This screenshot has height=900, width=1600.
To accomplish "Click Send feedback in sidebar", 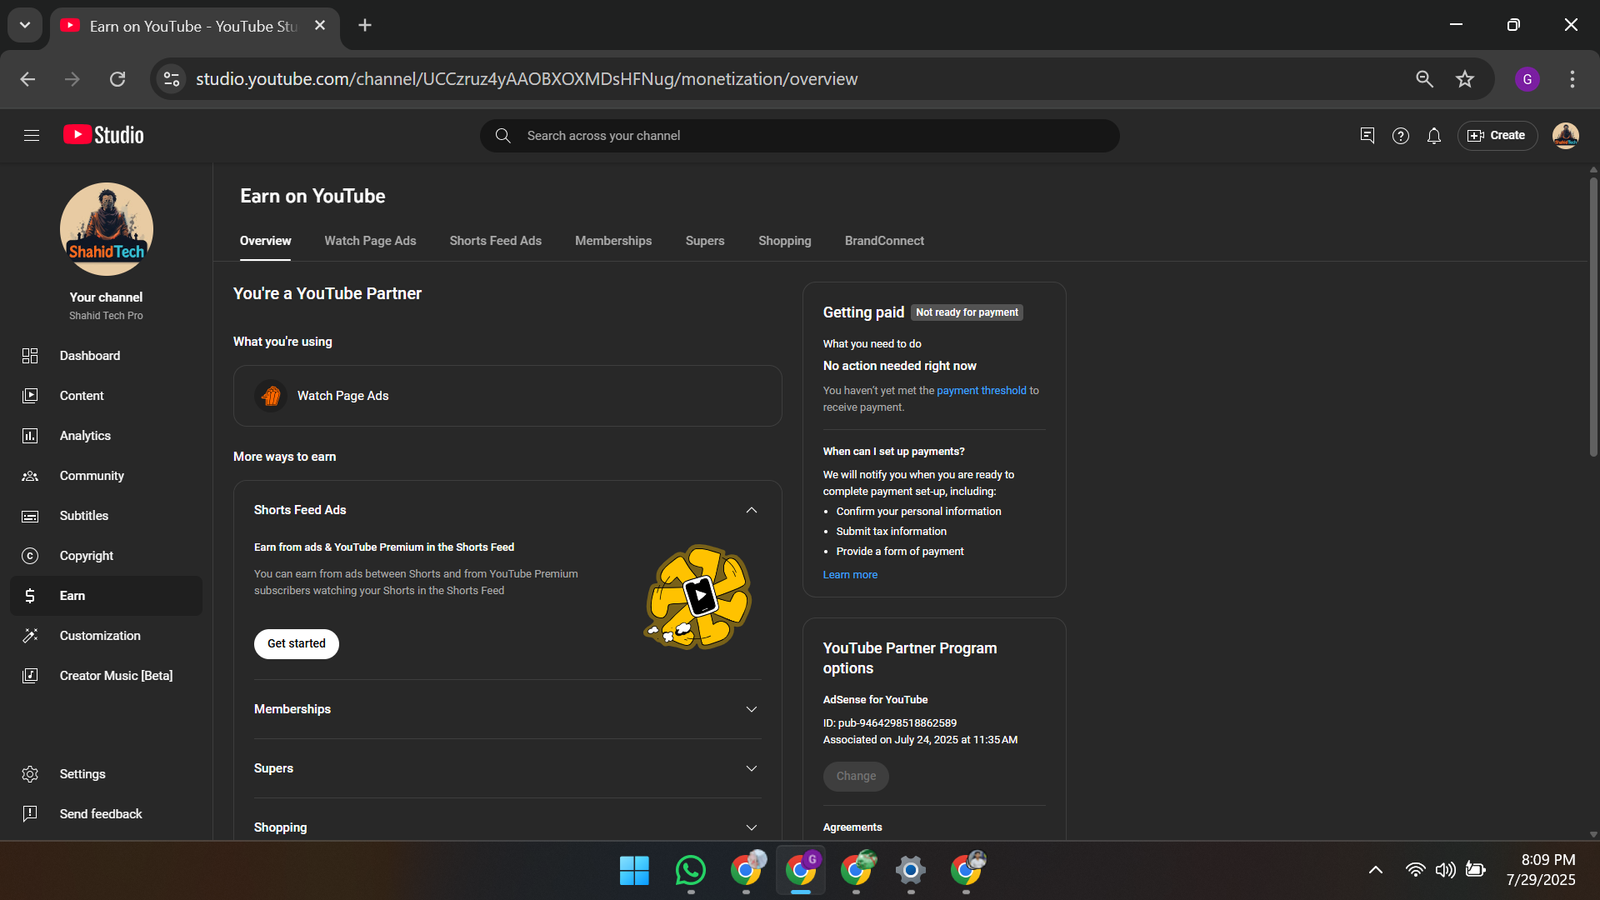I will coord(106,814).
